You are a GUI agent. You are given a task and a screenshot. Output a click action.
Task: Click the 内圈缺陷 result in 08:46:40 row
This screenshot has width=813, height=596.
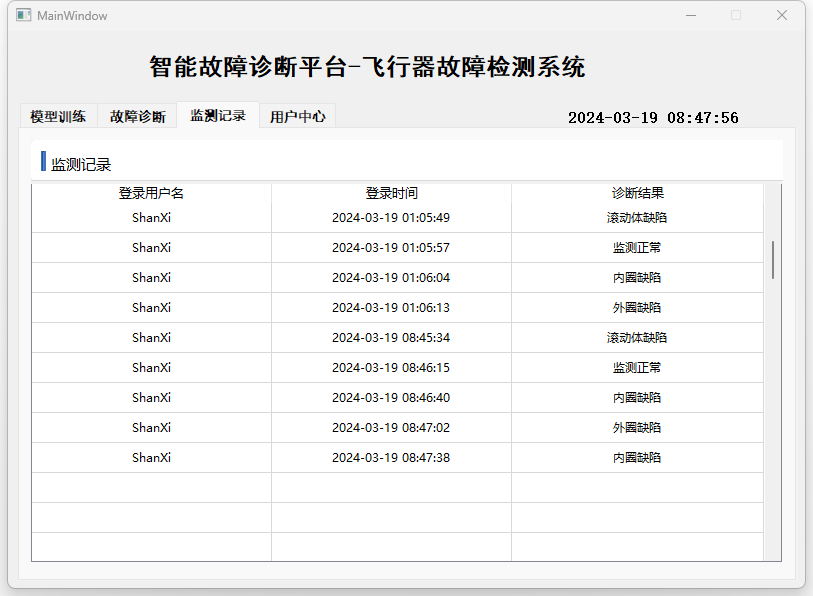[x=637, y=398]
